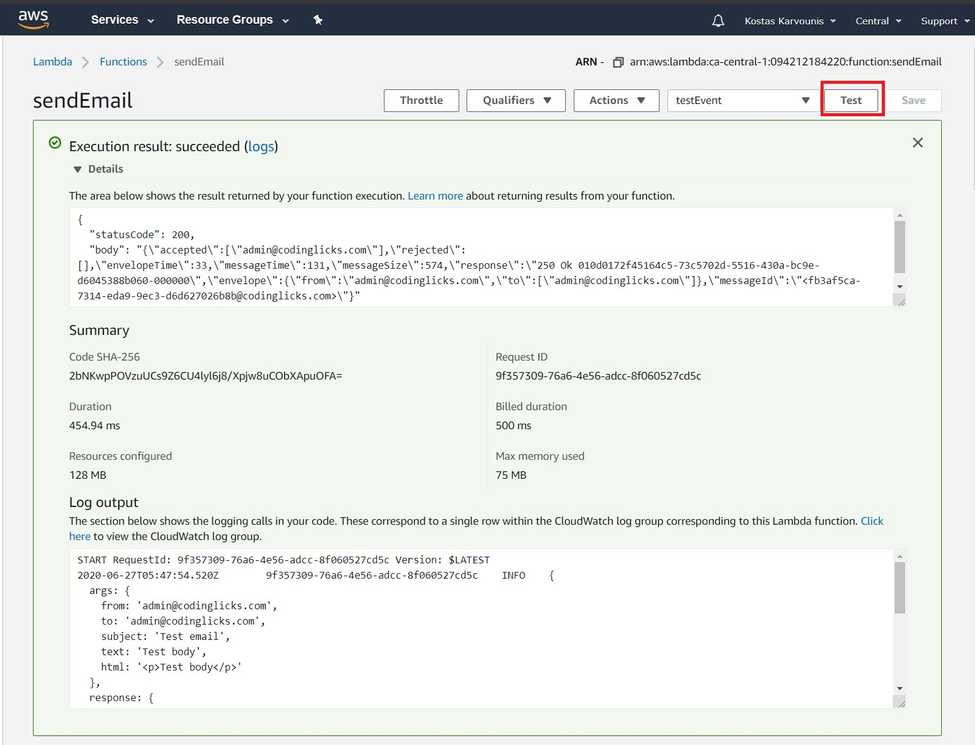The height and width of the screenshot is (745, 975).
Task: Click the green success checkmark icon
Action: [55, 143]
